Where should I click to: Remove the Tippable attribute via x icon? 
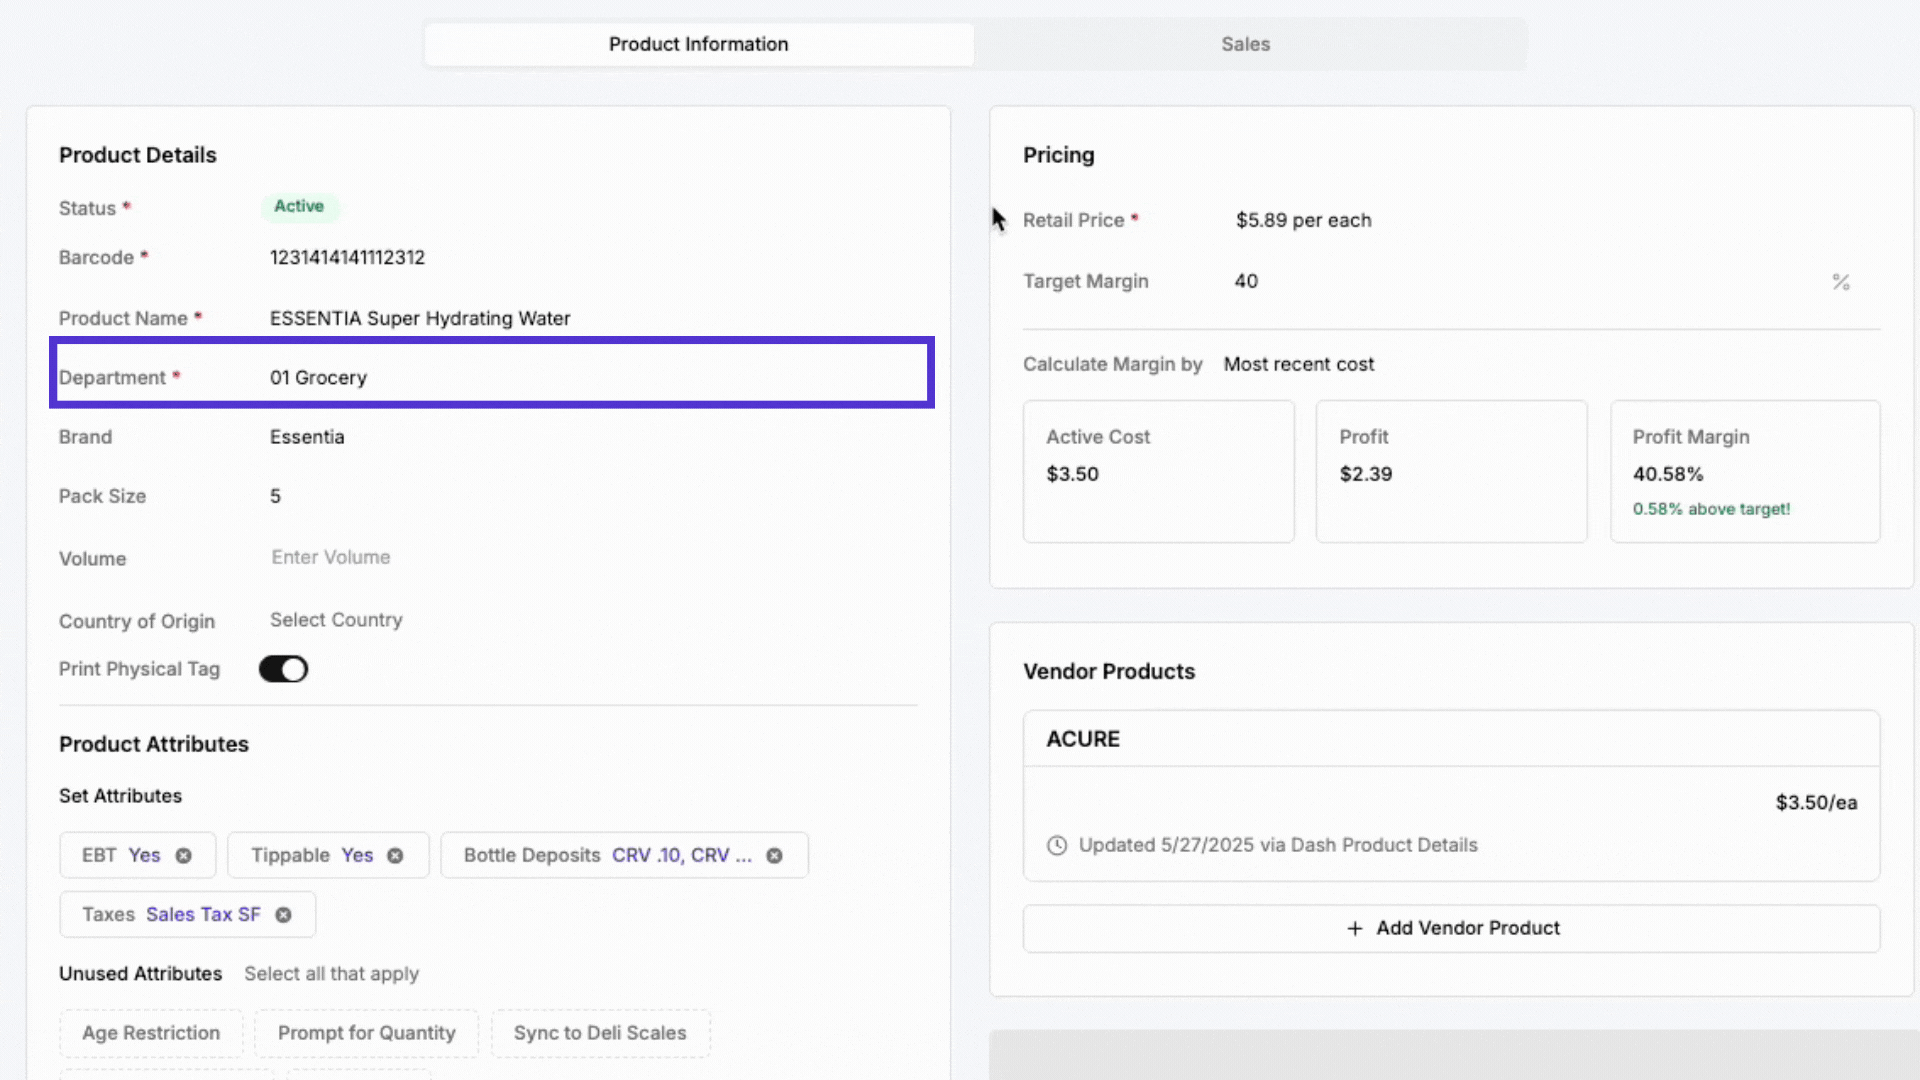point(395,856)
